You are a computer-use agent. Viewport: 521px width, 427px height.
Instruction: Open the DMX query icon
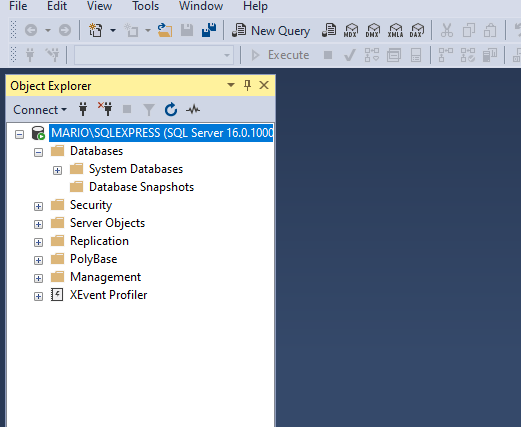tap(372, 31)
